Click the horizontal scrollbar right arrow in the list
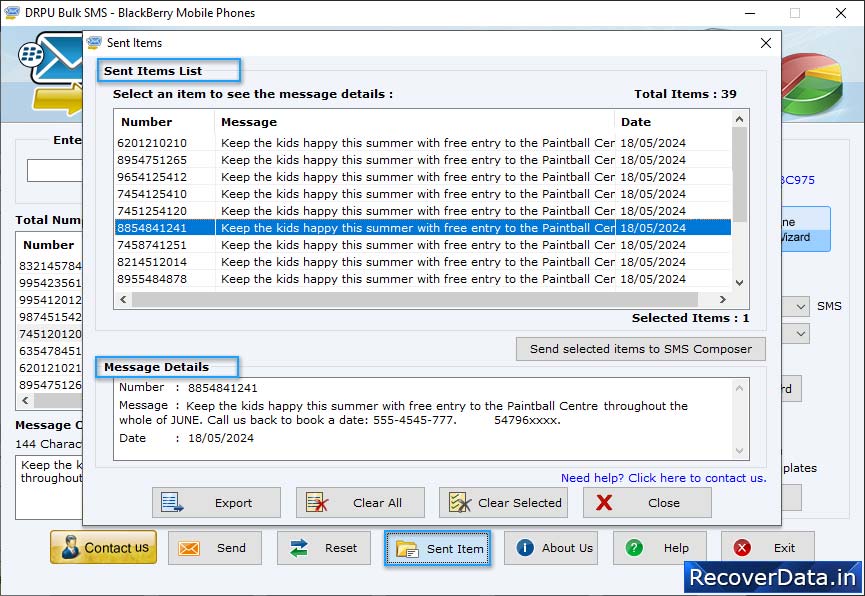Screen dimensions: 865x596 point(724,299)
